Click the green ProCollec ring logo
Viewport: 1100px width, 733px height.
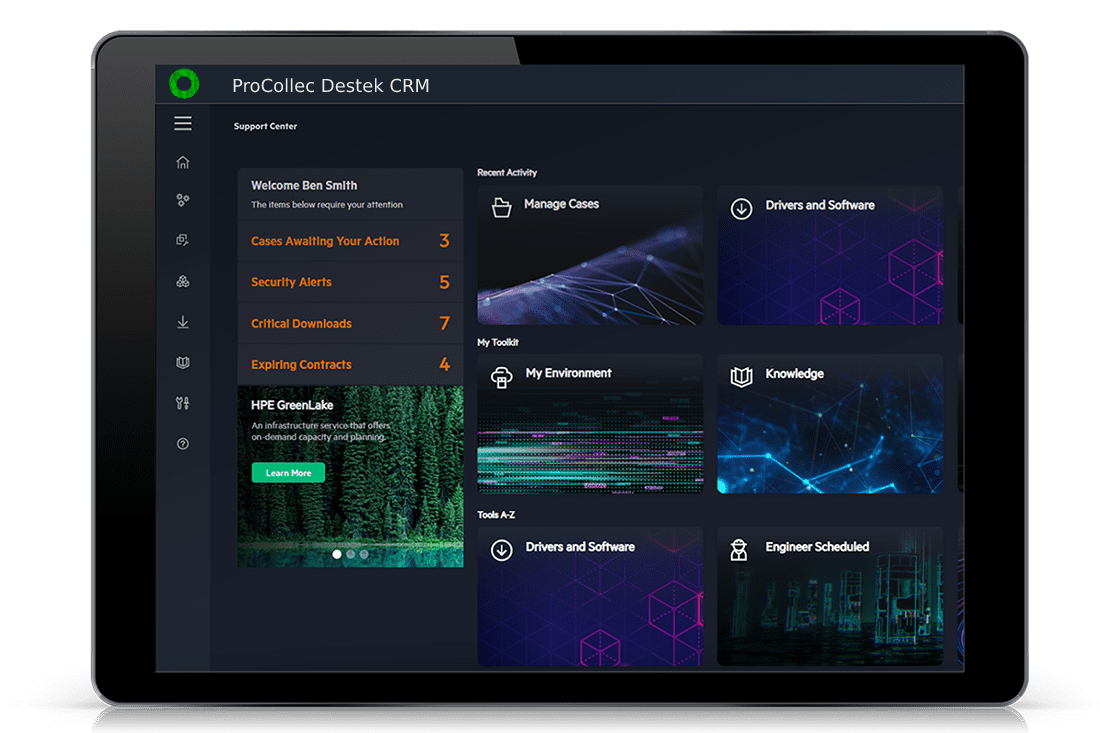click(x=184, y=84)
